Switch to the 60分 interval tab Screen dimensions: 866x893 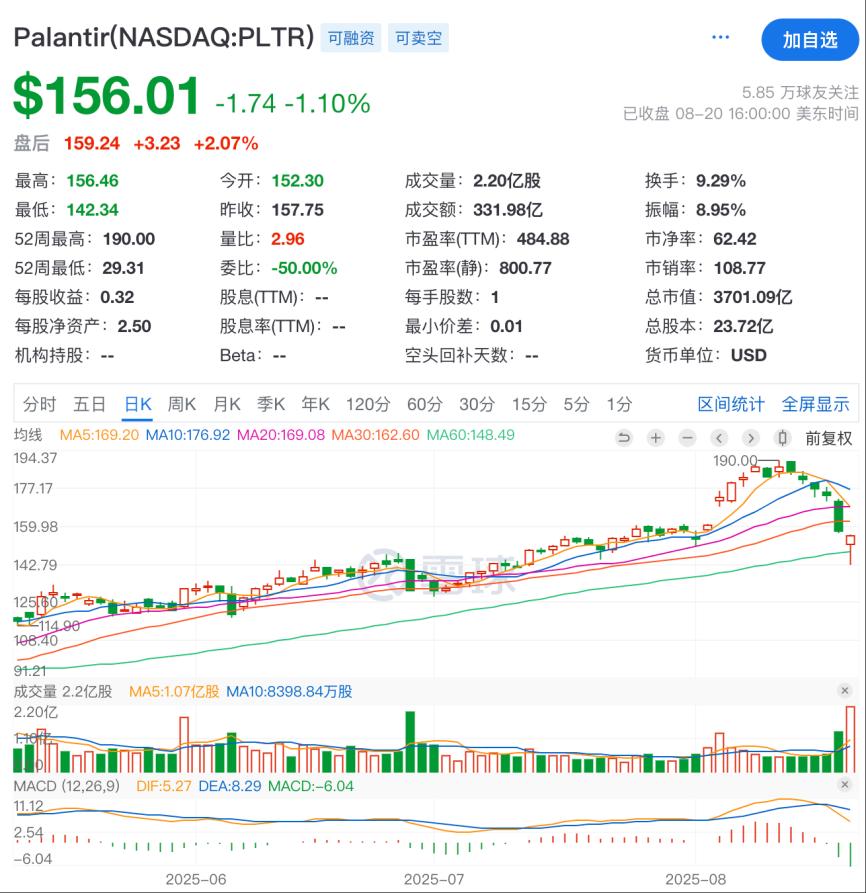coord(424,404)
